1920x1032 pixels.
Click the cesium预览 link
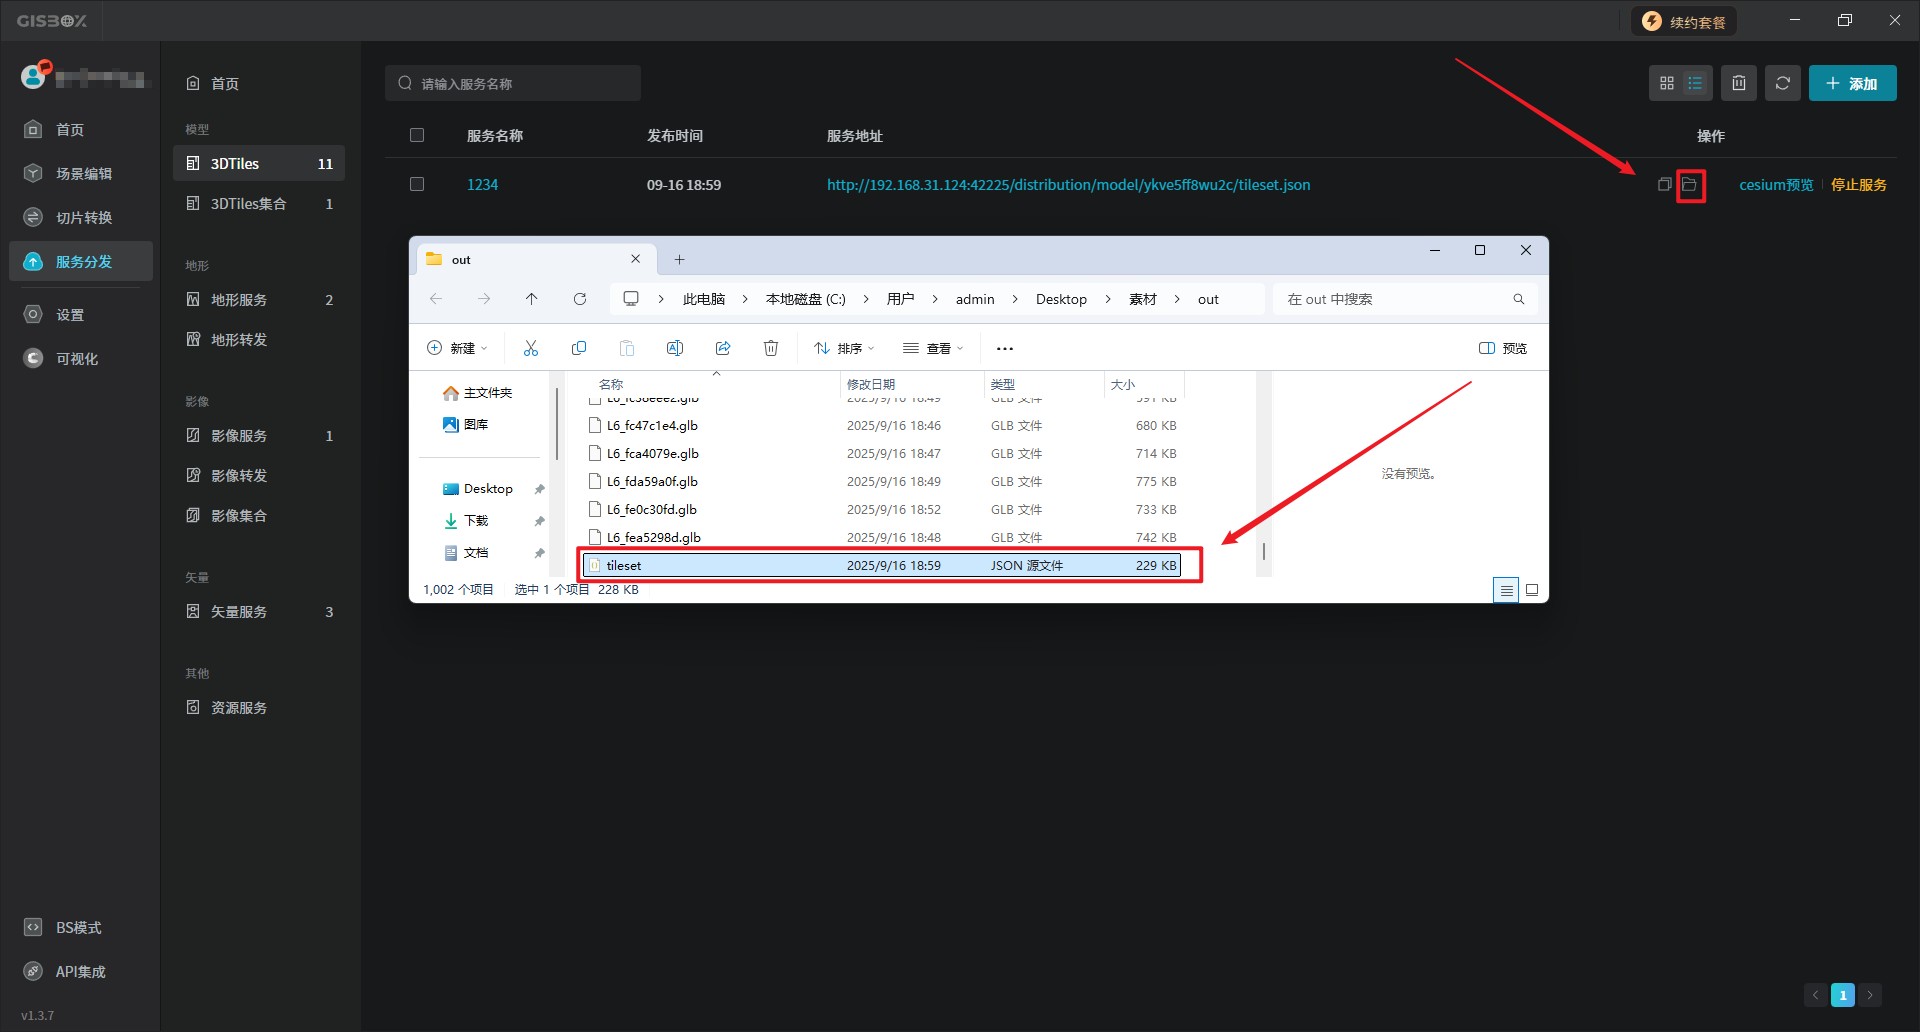(1775, 185)
